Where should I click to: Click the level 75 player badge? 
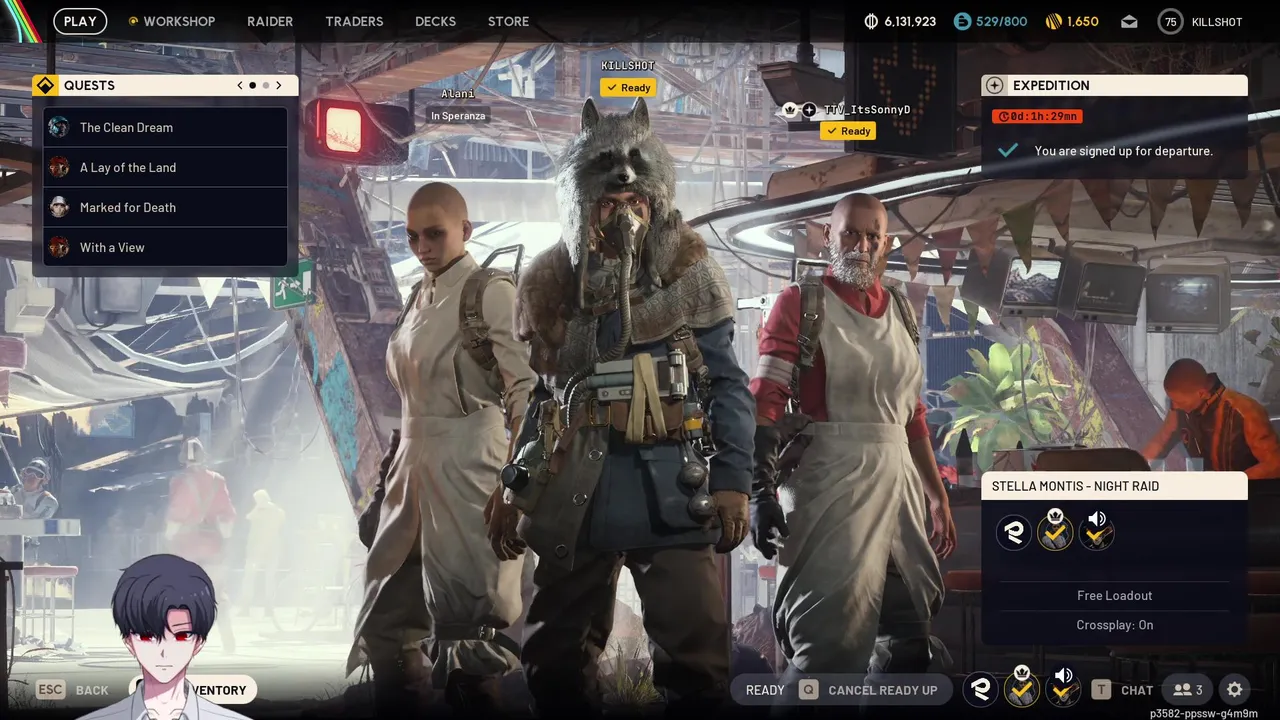click(1170, 22)
